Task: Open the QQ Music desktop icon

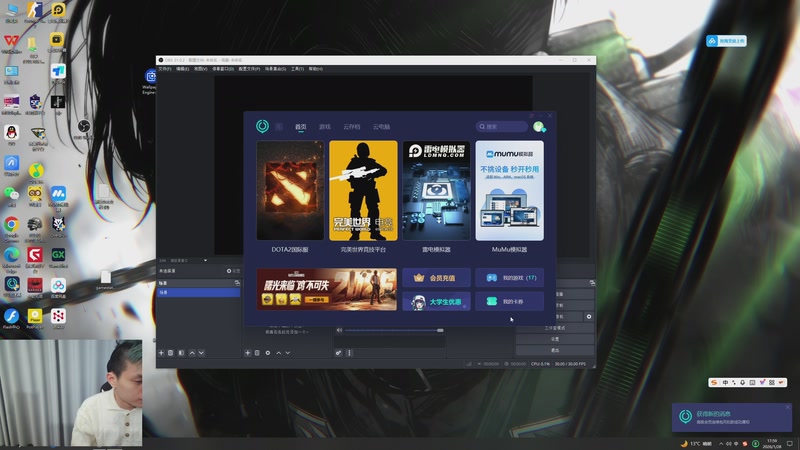Action: point(36,173)
